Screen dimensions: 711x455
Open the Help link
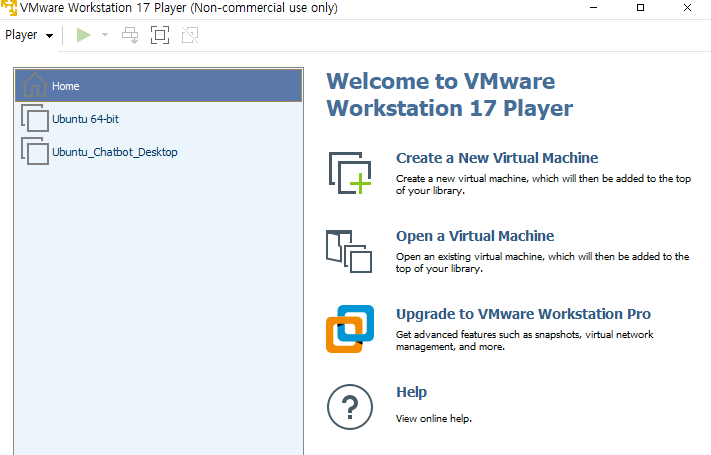(x=411, y=392)
